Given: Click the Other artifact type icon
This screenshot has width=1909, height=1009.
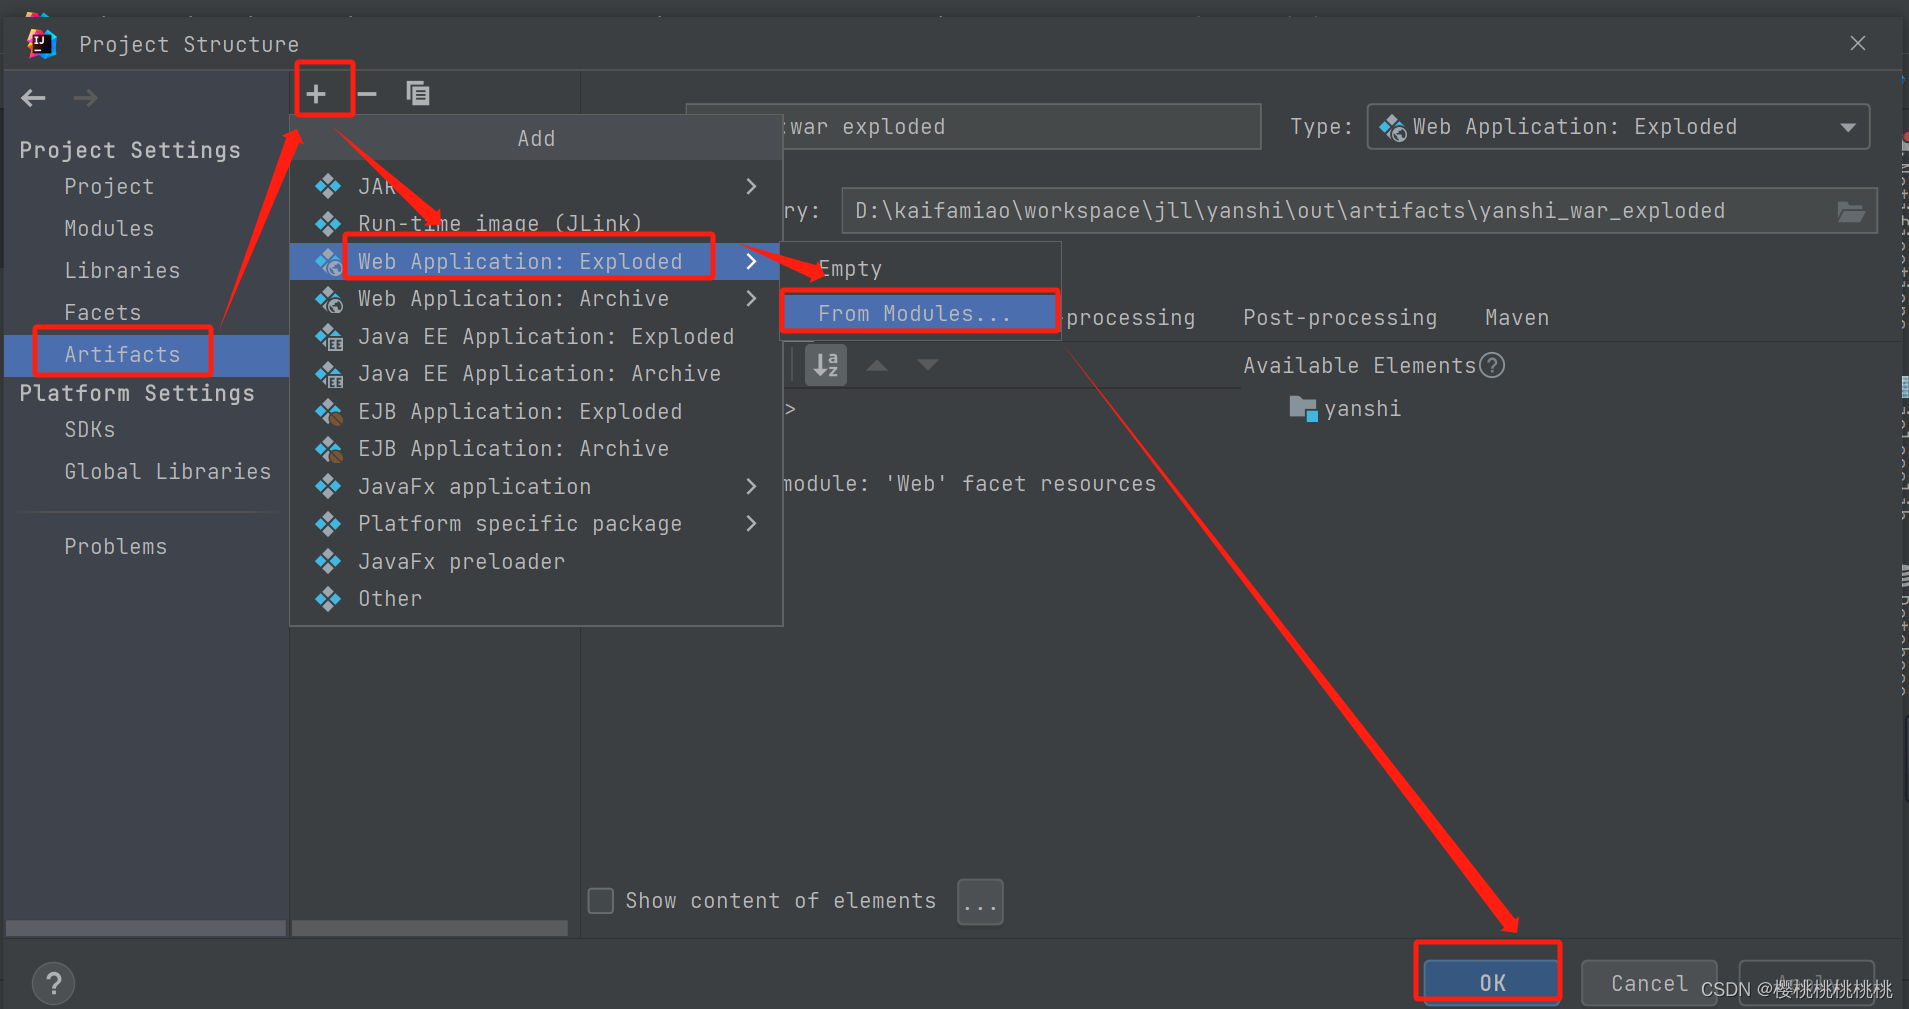Looking at the screenshot, I should tap(328, 599).
